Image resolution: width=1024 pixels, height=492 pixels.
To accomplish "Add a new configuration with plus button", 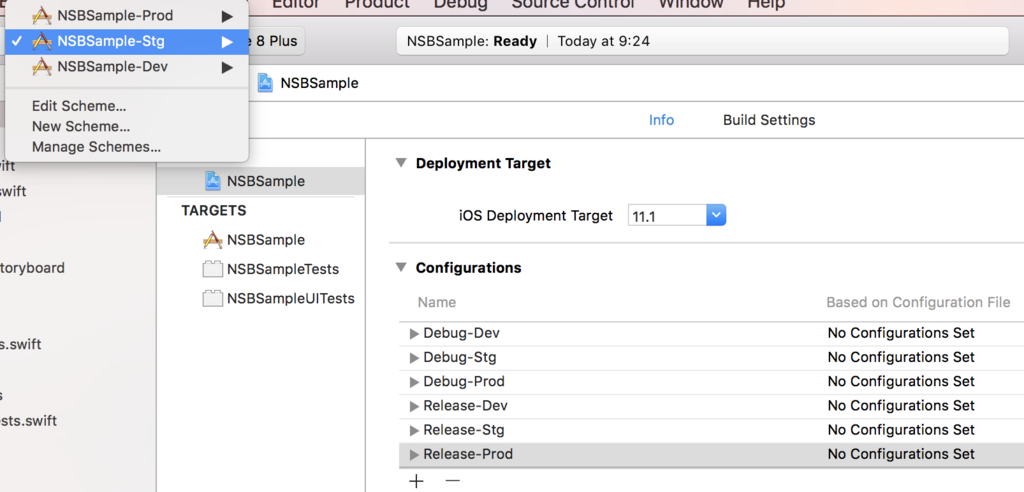I will coord(417,482).
